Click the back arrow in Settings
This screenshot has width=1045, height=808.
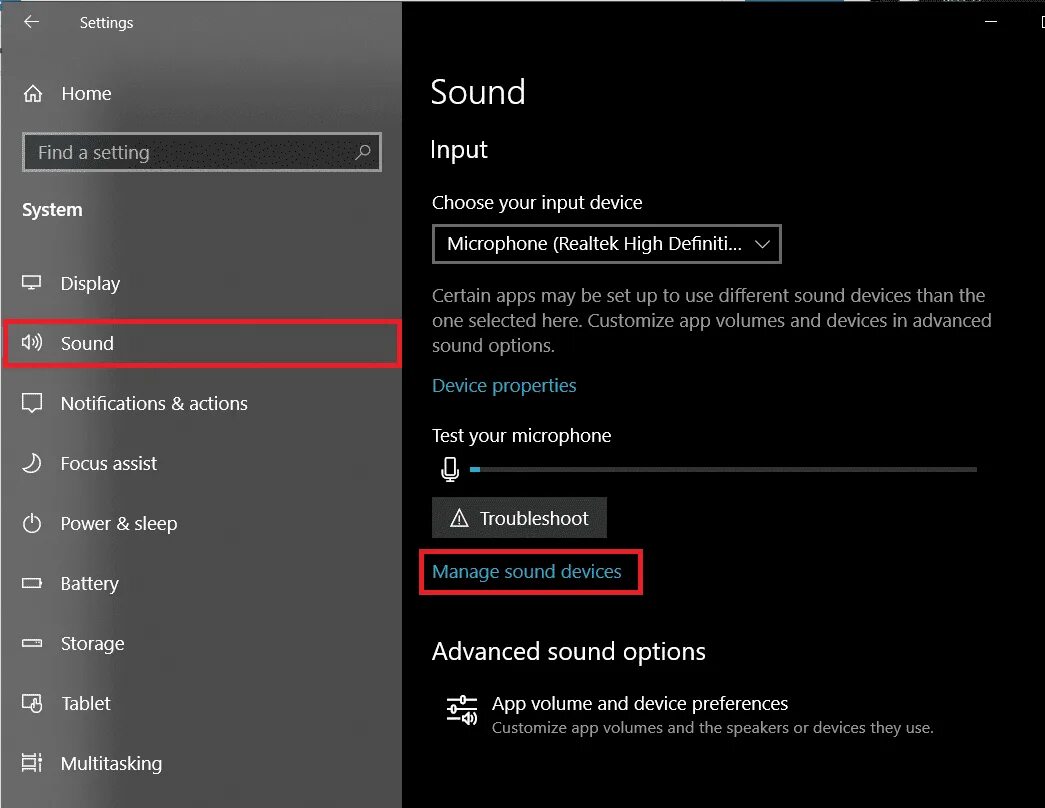[x=32, y=22]
